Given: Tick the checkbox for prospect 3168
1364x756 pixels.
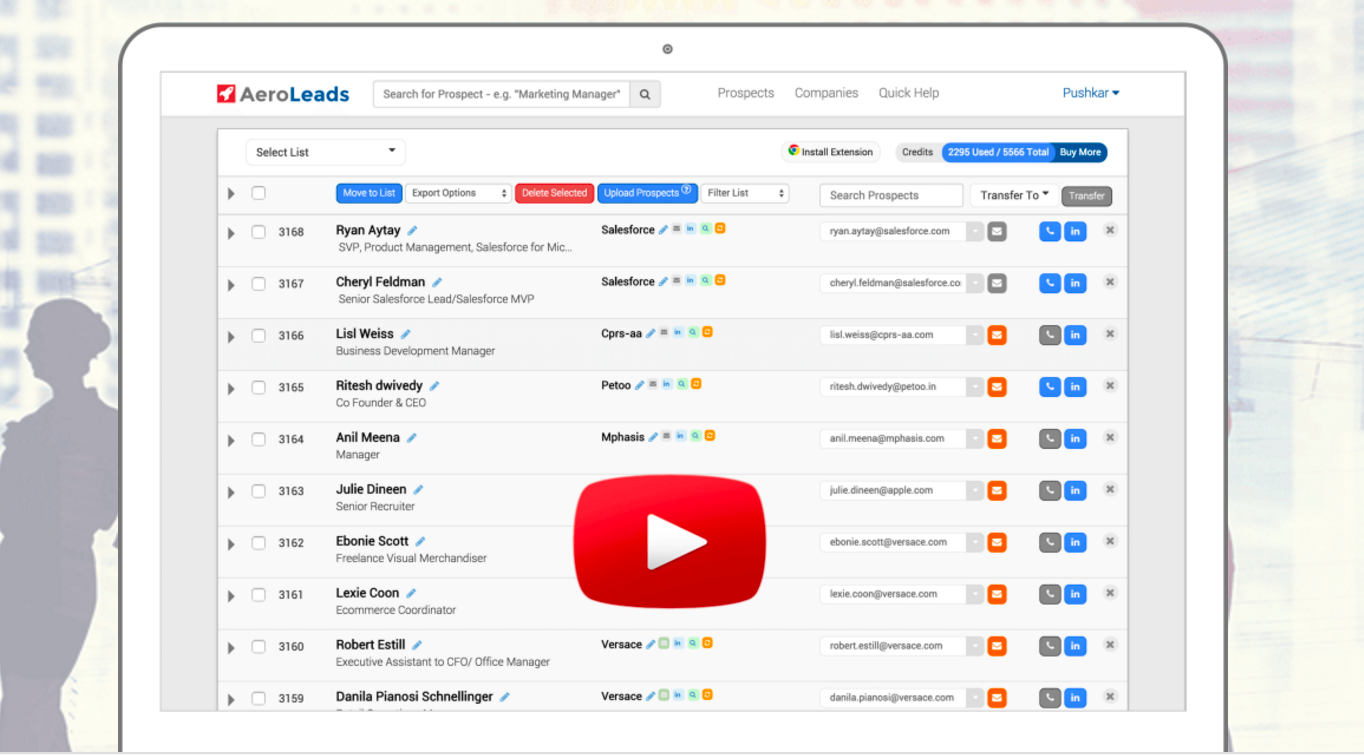Looking at the screenshot, I should pyautogui.click(x=258, y=231).
